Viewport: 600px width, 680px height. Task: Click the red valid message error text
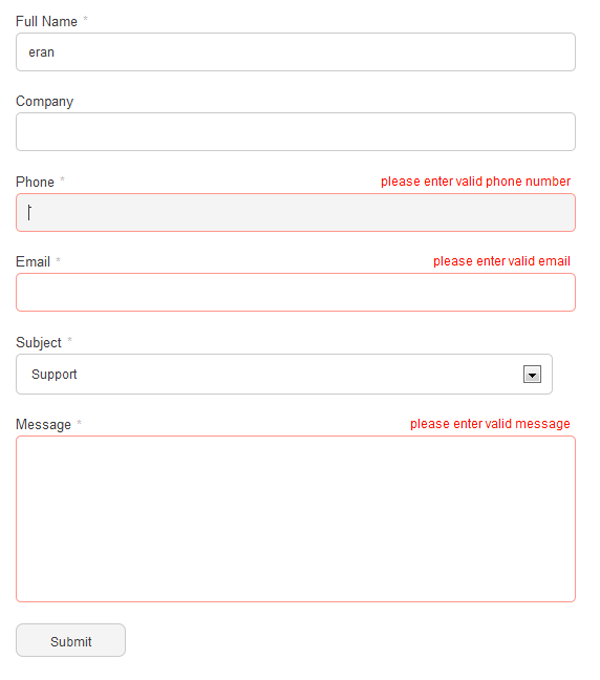(490, 424)
